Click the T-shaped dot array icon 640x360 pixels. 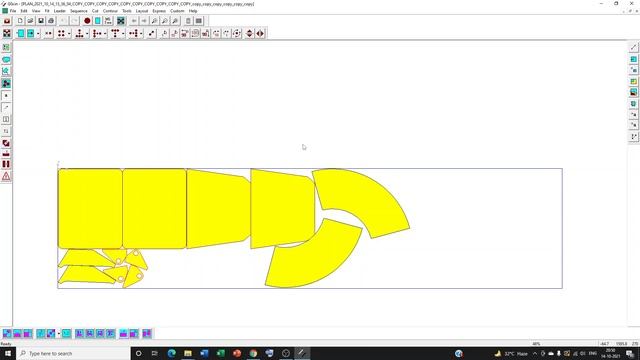115,33
